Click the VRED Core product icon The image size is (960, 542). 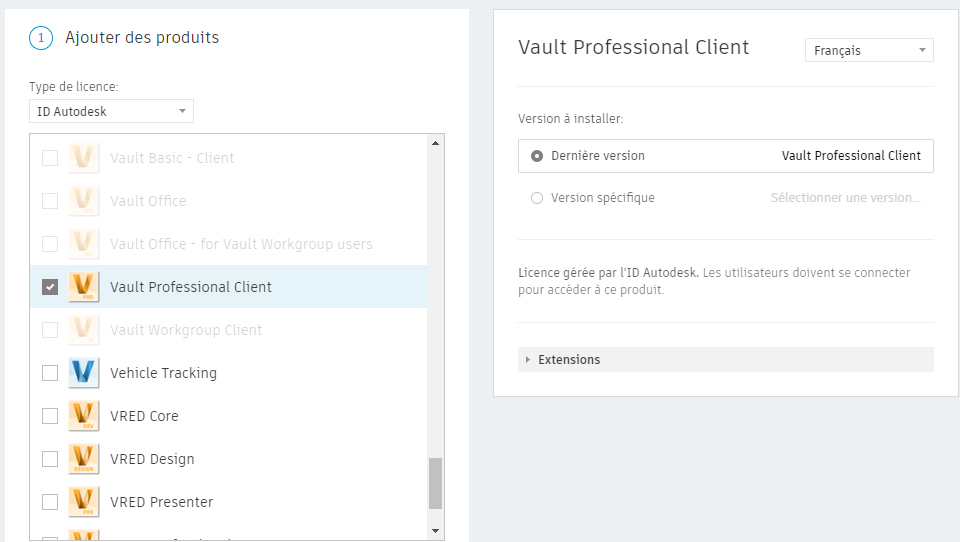click(x=83, y=416)
